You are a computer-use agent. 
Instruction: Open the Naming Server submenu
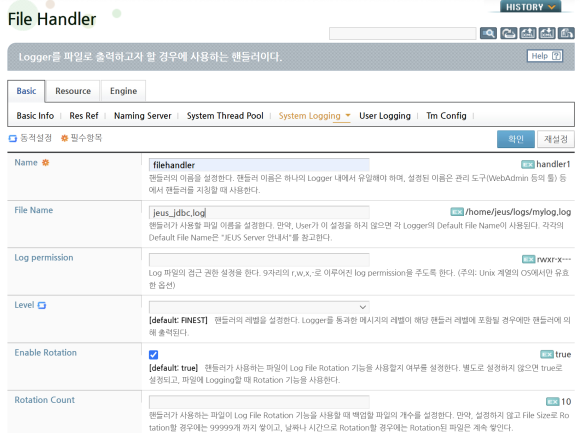click(x=142, y=116)
